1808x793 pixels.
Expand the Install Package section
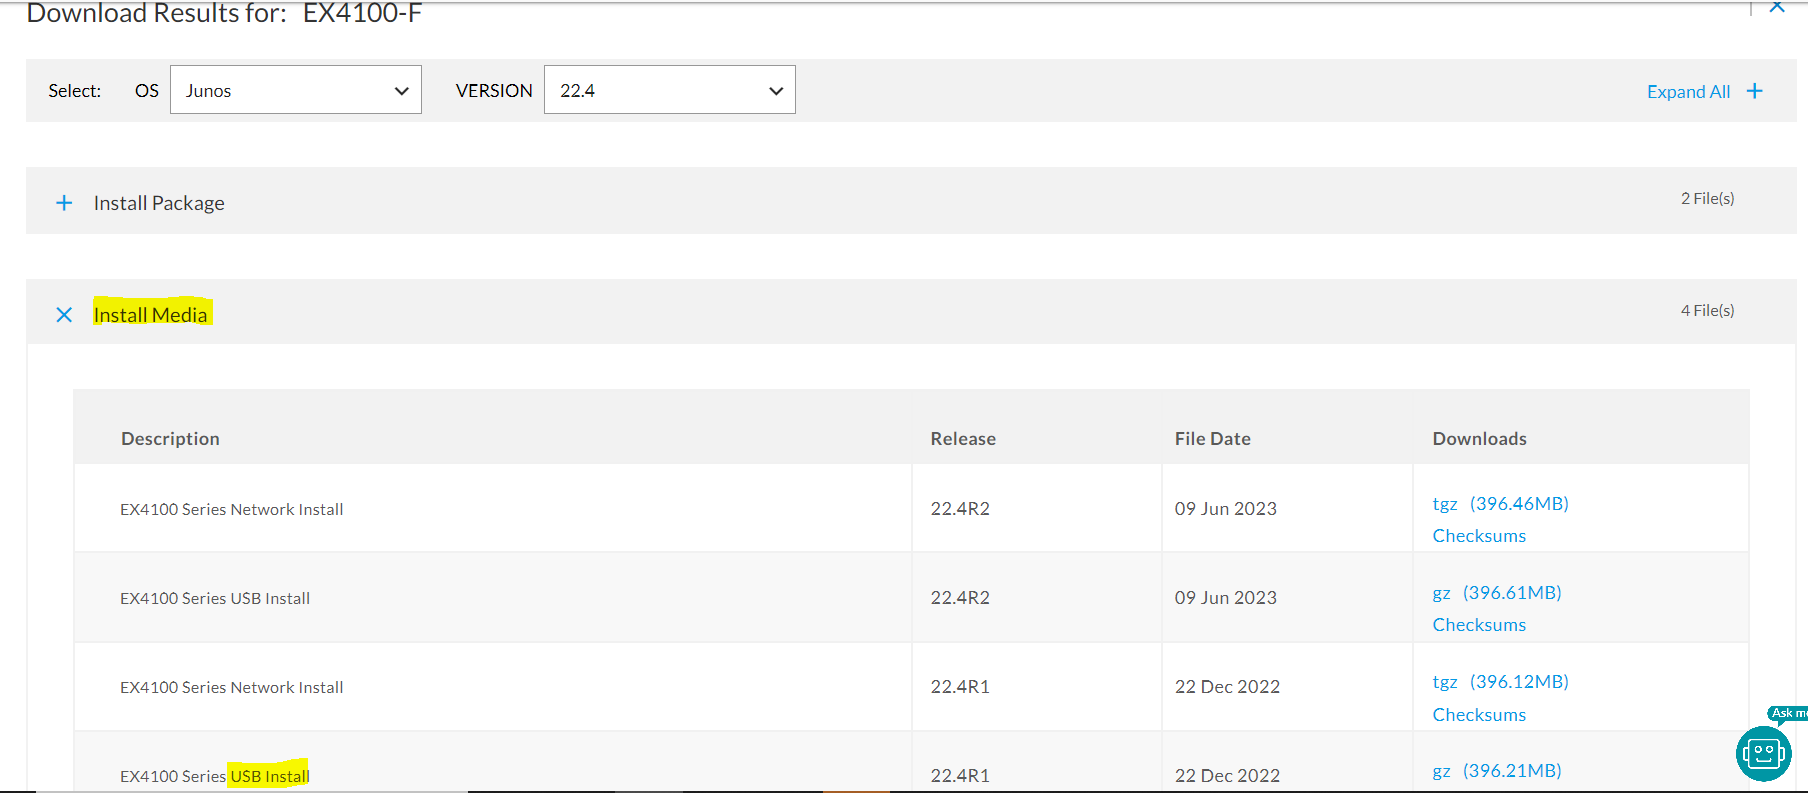[64, 203]
